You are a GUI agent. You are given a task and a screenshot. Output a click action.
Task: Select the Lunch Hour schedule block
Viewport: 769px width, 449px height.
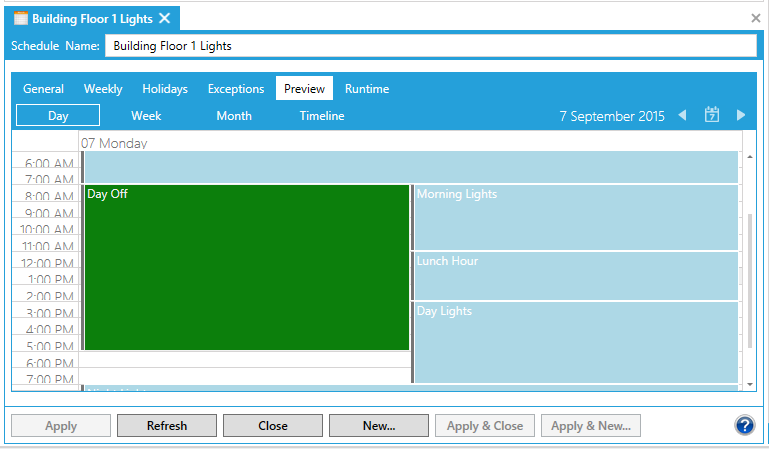point(575,275)
